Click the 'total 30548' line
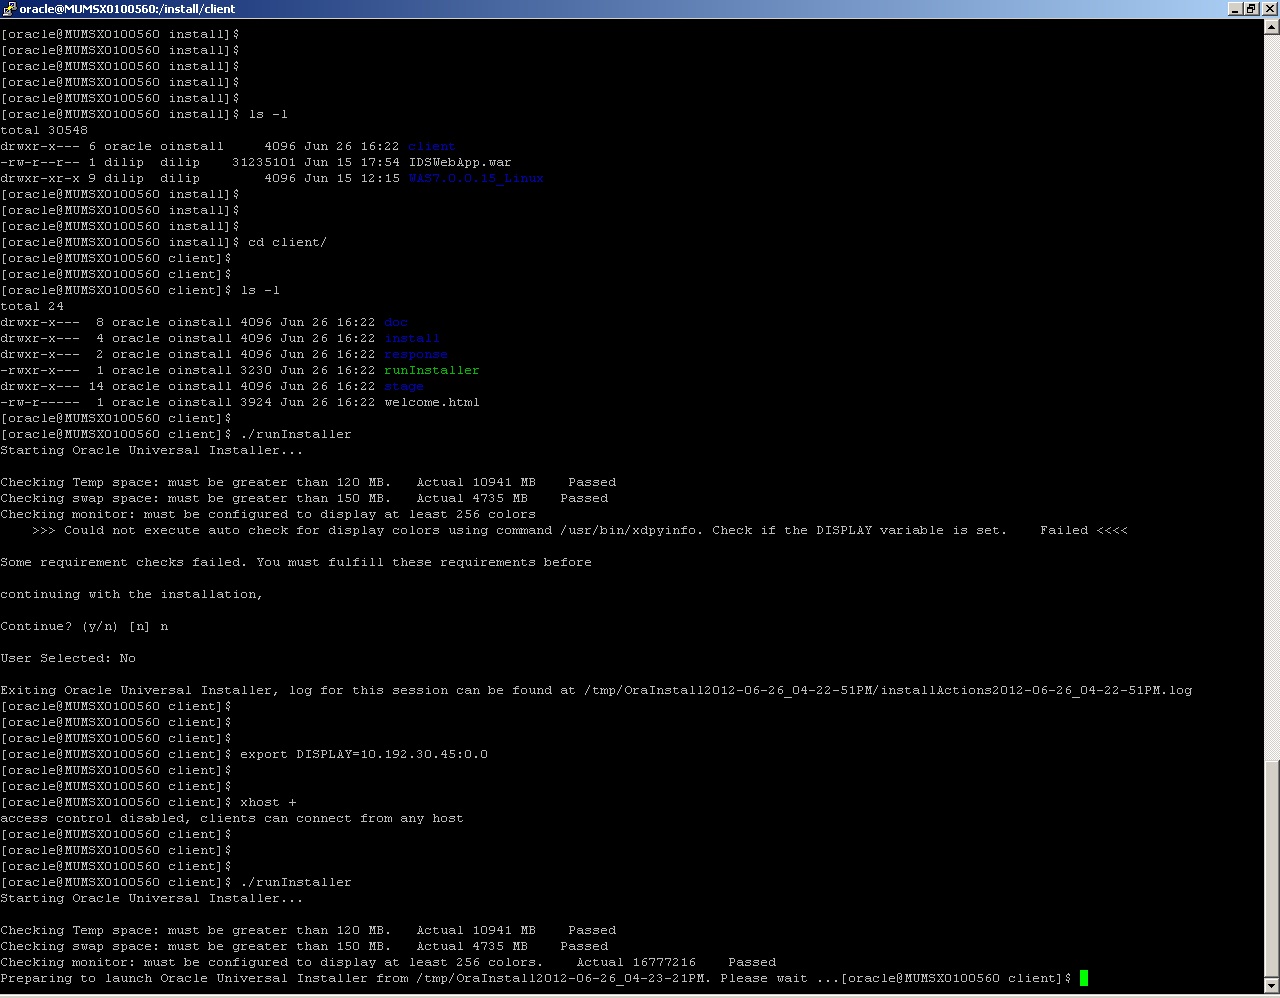The width and height of the screenshot is (1280, 998). [x=44, y=130]
